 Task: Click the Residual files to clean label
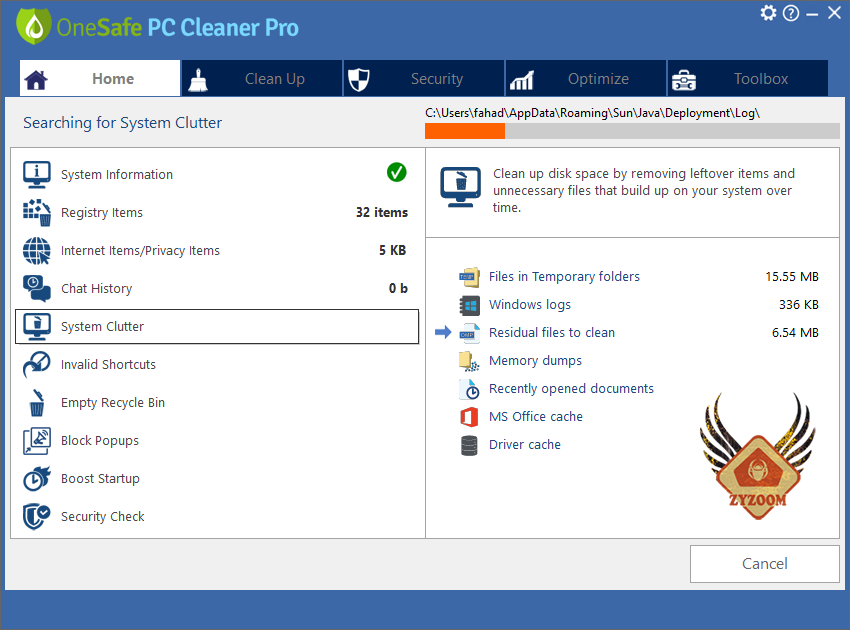pos(552,332)
